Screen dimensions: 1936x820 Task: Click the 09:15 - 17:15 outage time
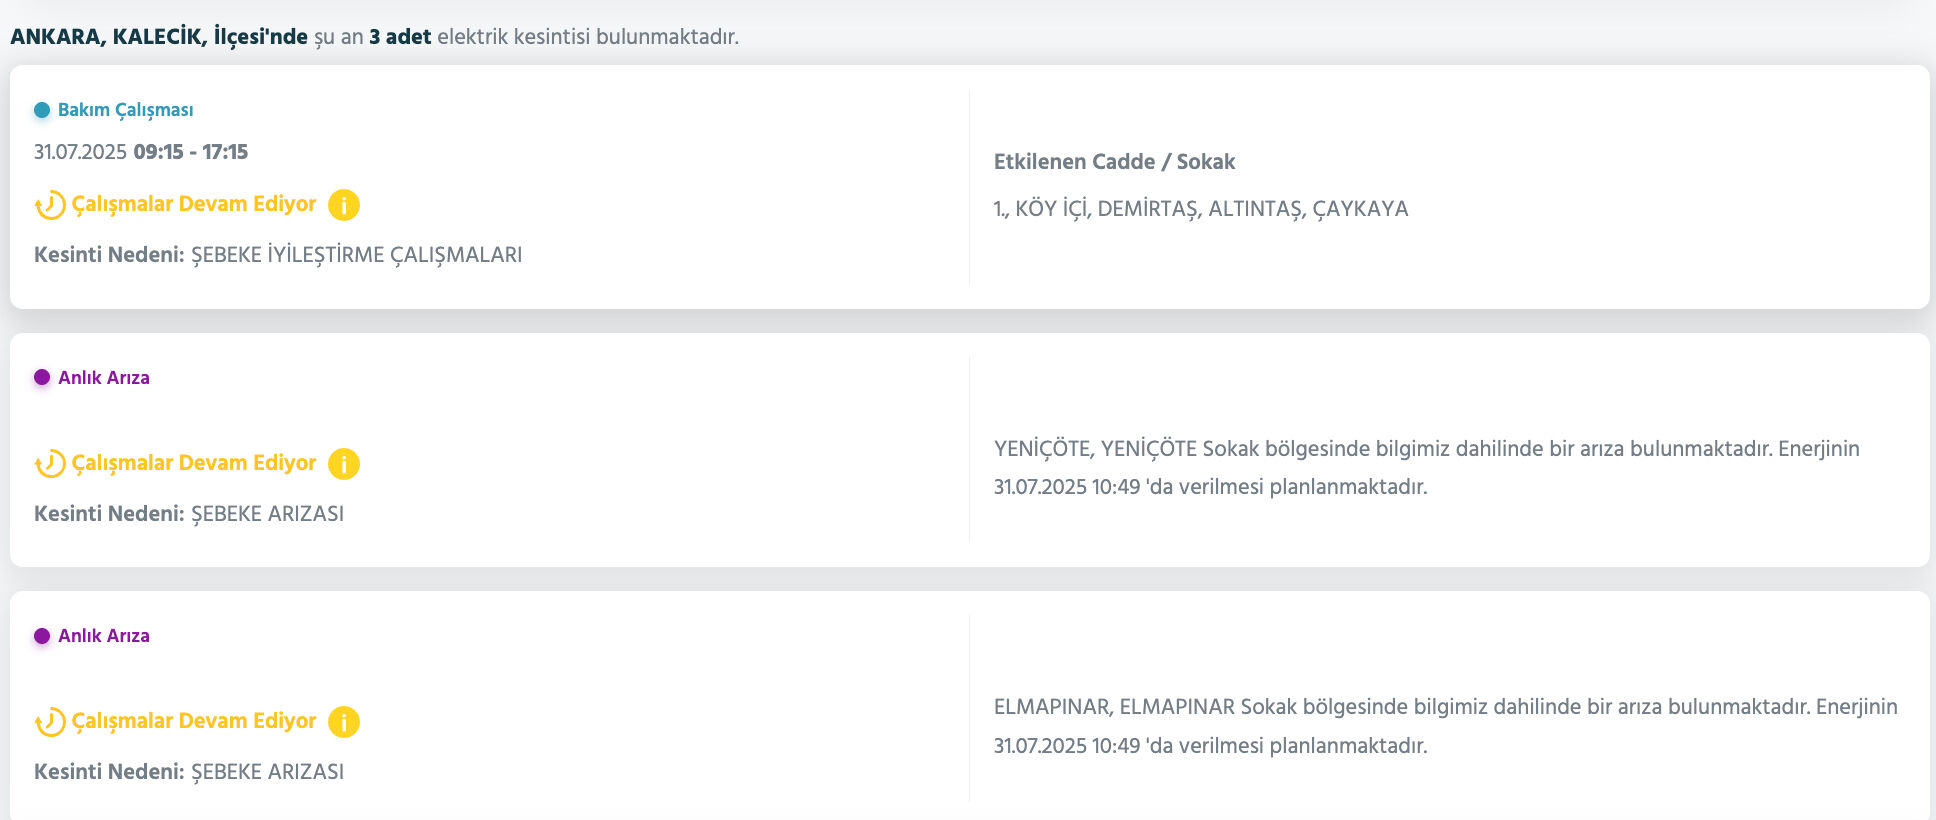click(x=190, y=152)
